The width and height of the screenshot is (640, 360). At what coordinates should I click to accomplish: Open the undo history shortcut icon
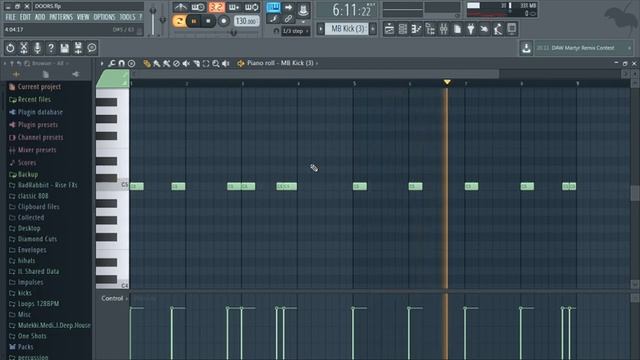pyautogui.click(x=10, y=48)
